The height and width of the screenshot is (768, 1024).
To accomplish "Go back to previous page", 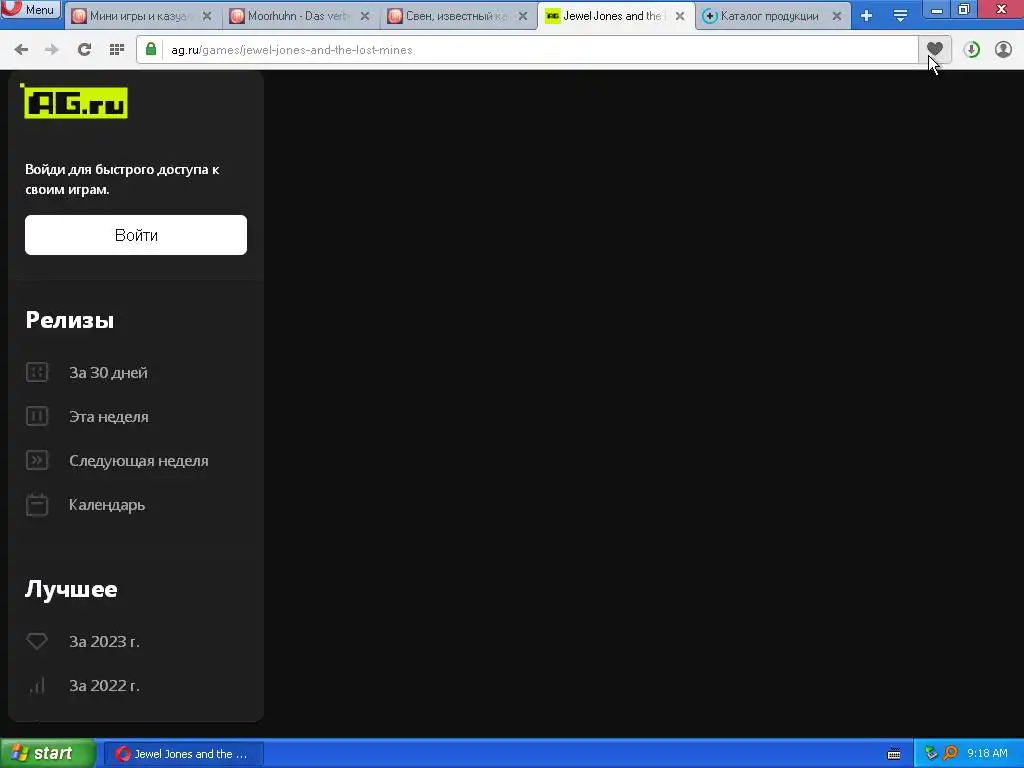I will (21, 50).
